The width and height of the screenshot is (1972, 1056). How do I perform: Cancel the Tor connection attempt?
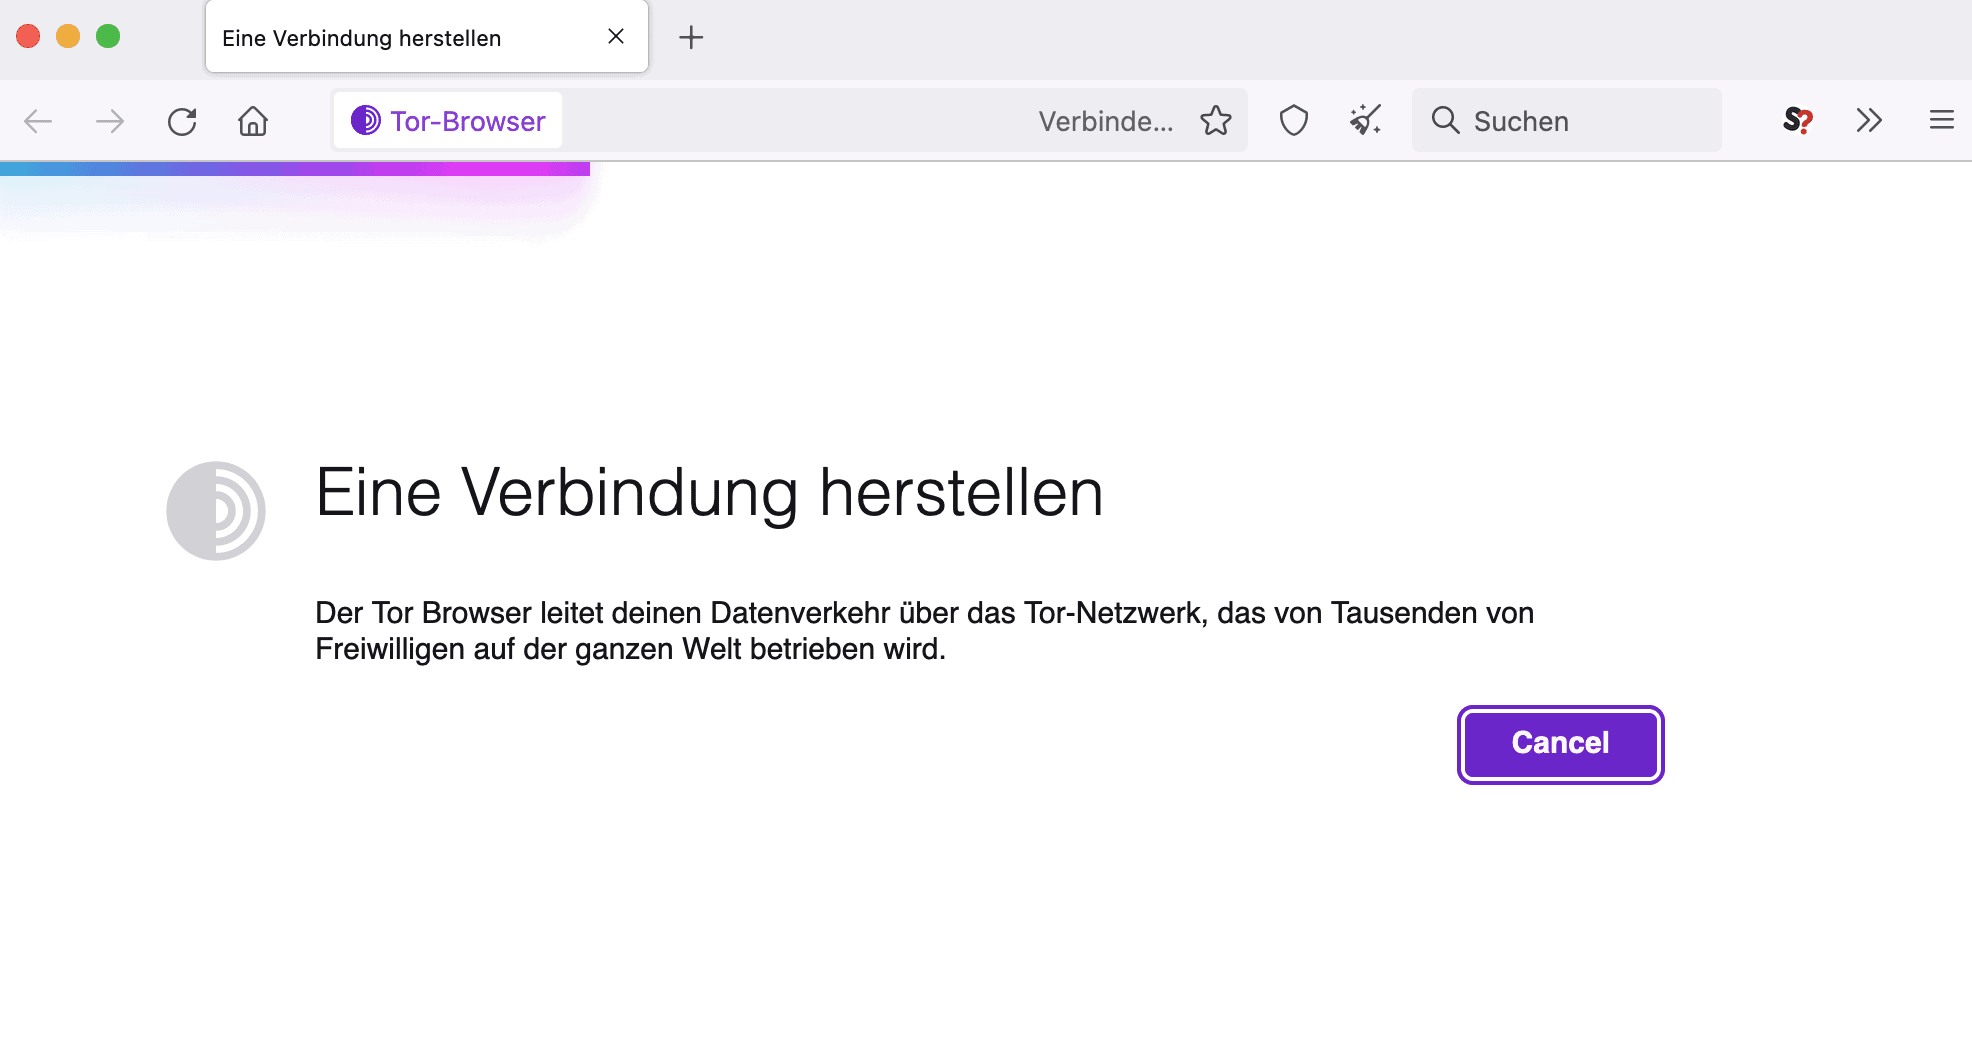click(1560, 744)
